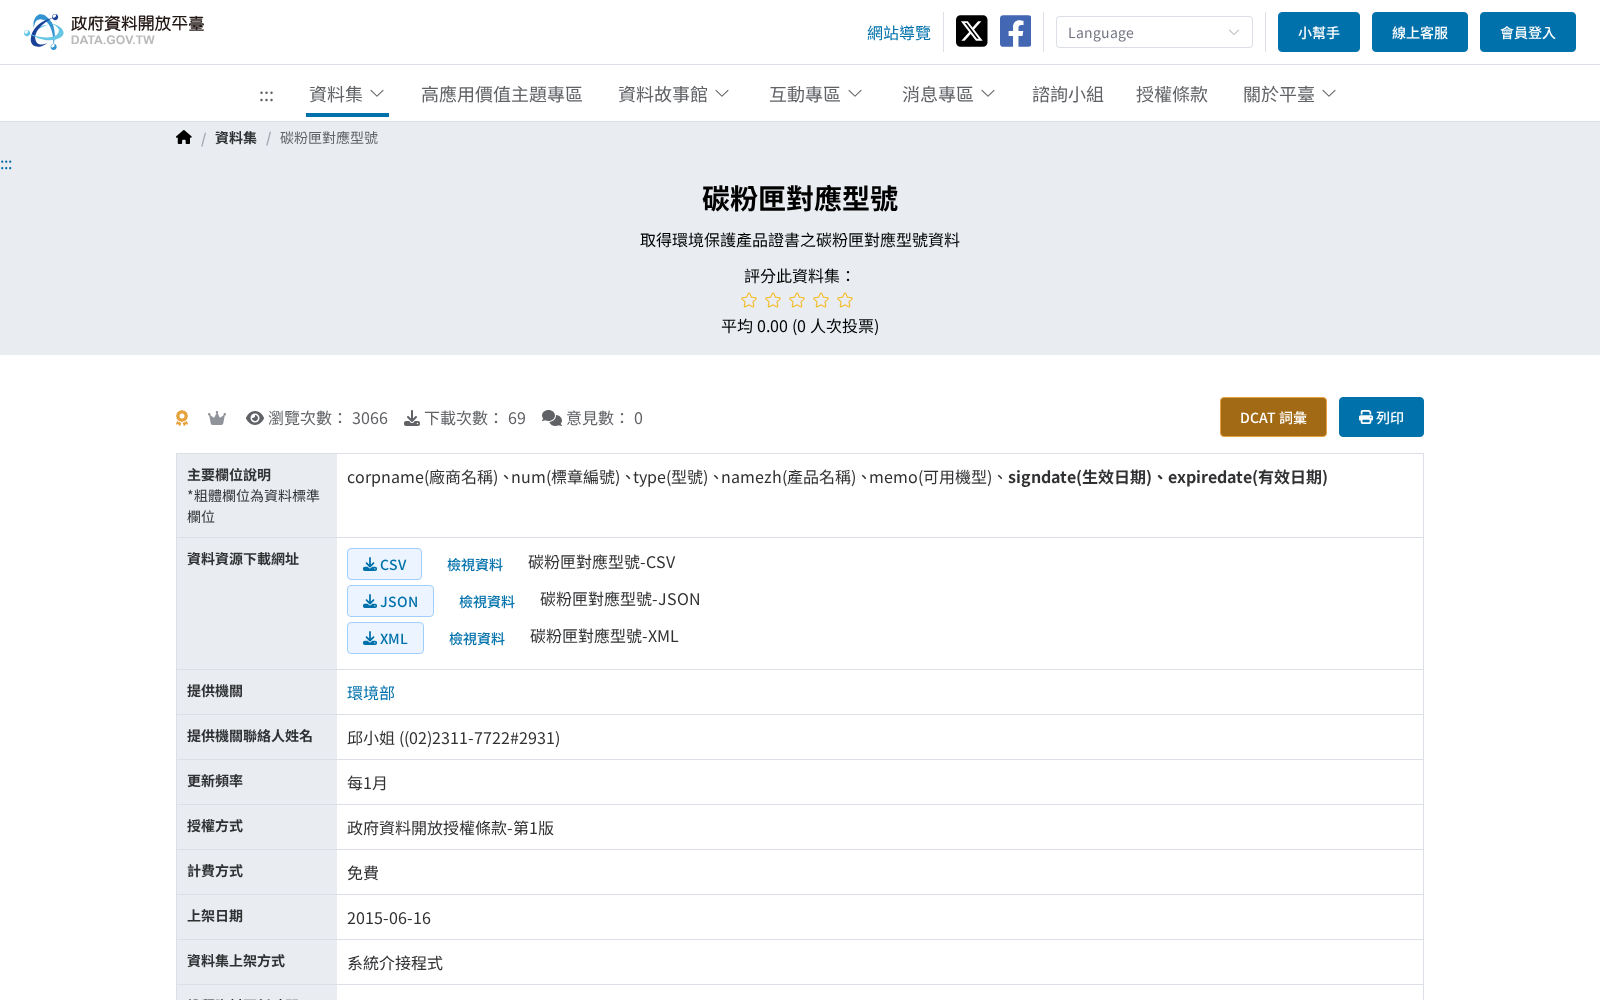The width and height of the screenshot is (1600, 1000).
Task: Click 檢視資料 for the XML row
Action: [477, 639]
